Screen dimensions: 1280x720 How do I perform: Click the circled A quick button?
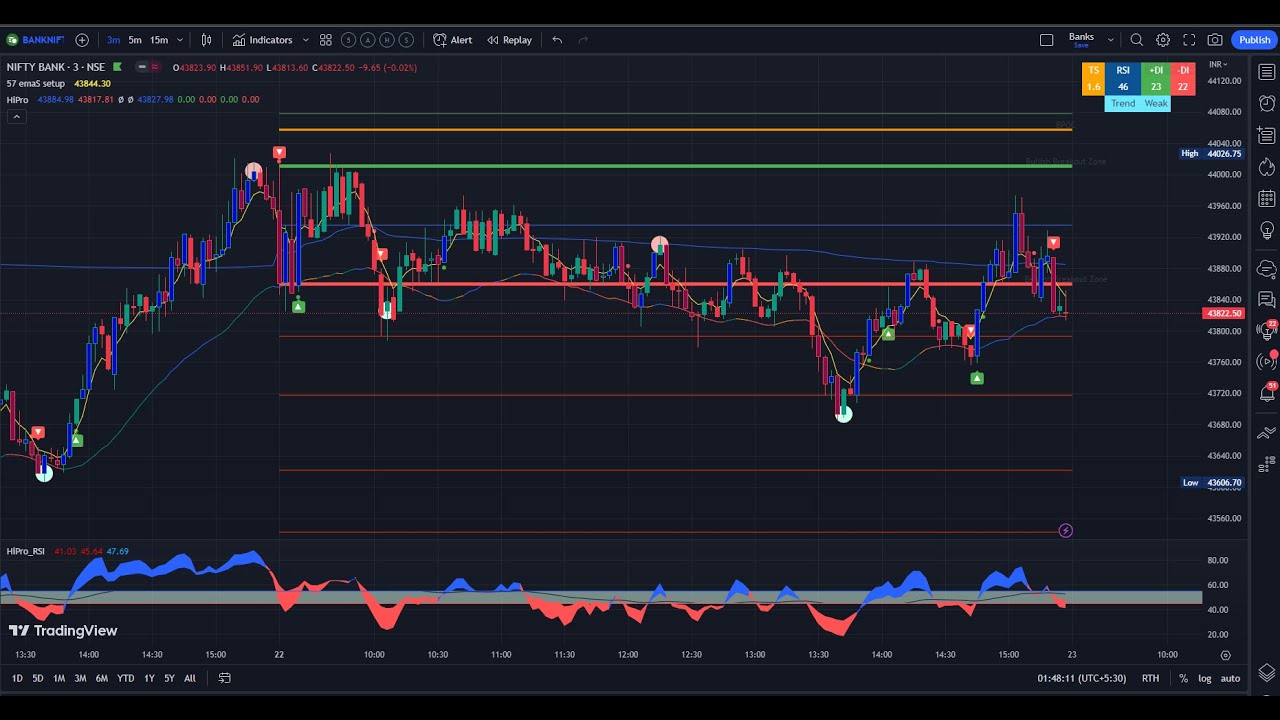368,40
